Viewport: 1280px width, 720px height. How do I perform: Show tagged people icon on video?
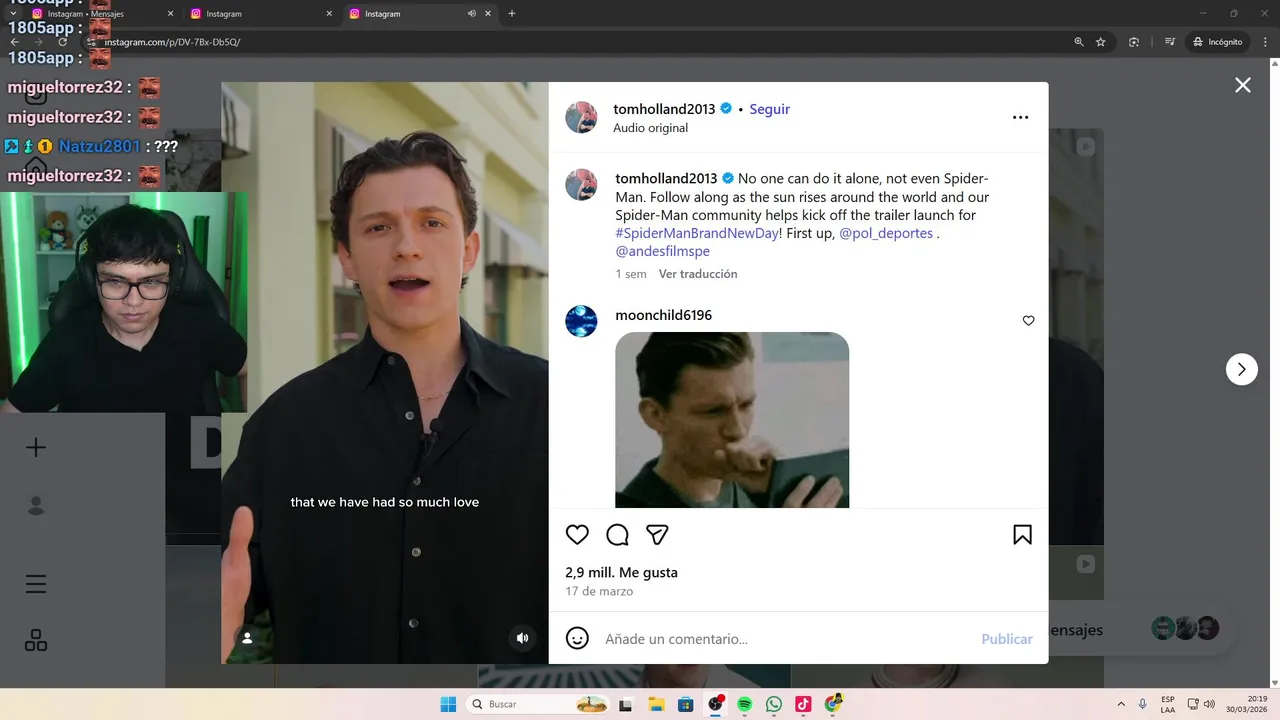point(247,638)
